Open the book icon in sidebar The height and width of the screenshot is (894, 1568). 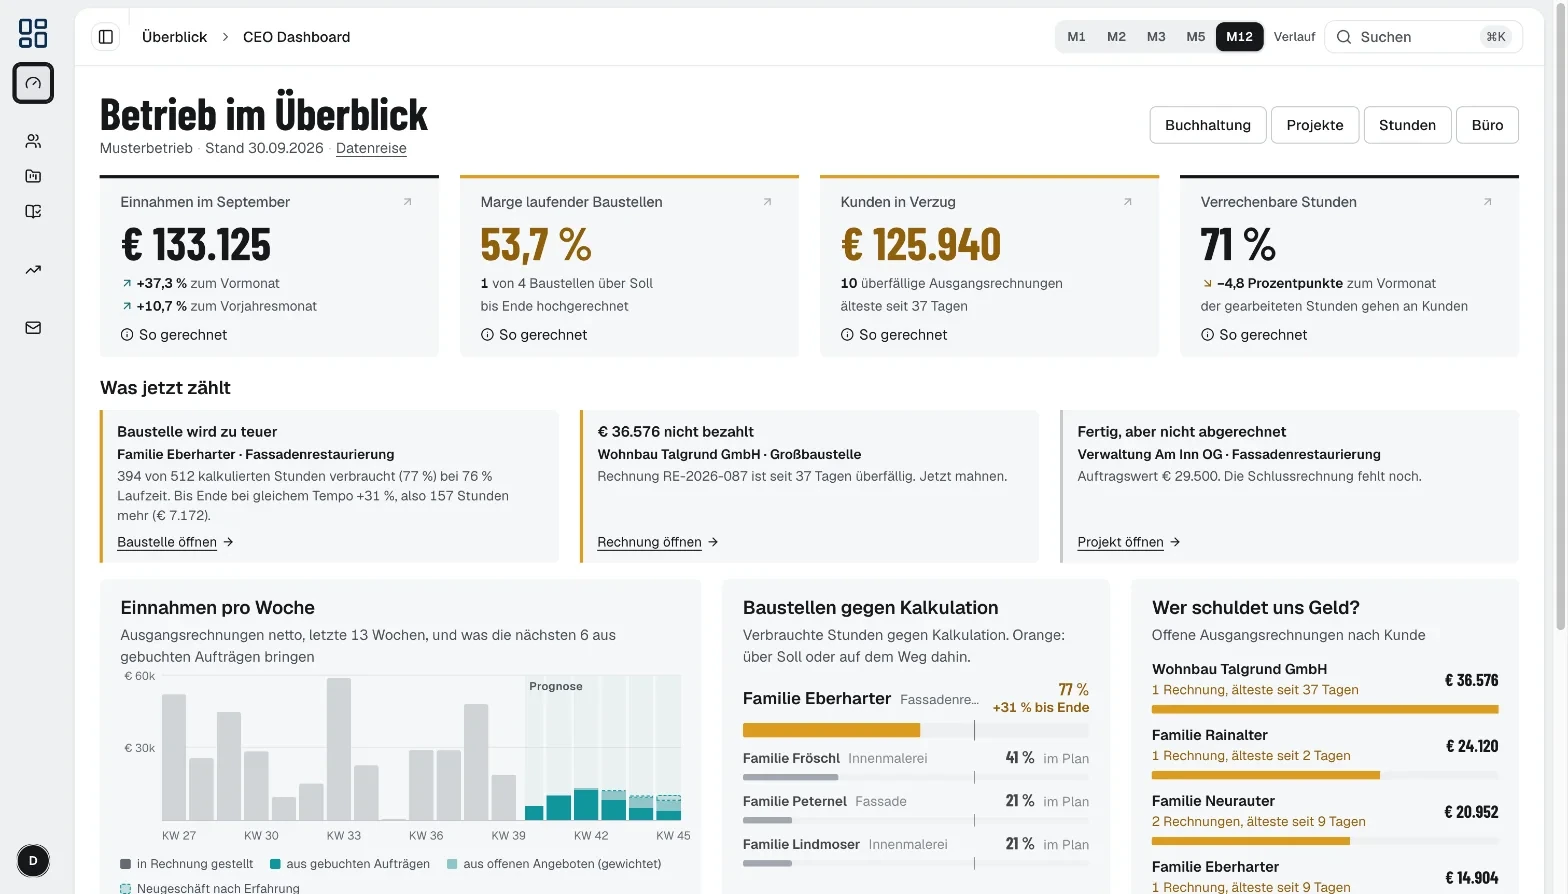click(x=33, y=211)
